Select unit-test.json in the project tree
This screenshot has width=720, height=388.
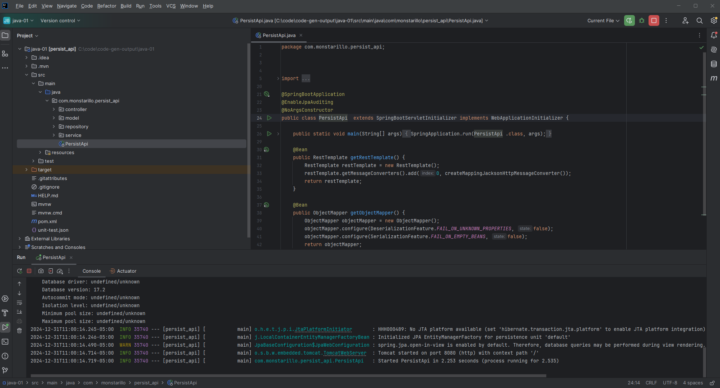point(50,230)
